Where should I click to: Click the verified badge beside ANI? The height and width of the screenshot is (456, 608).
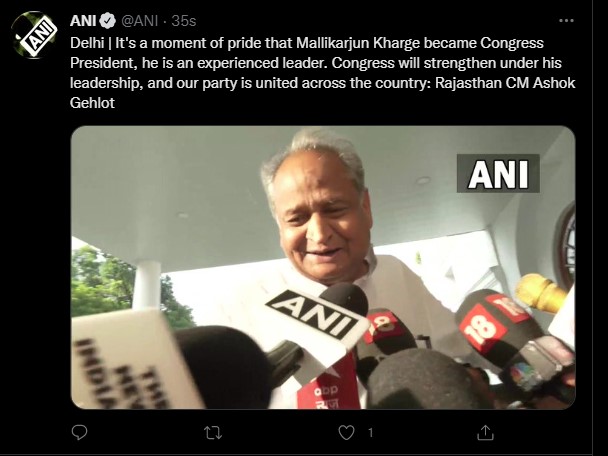pos(108,21)
